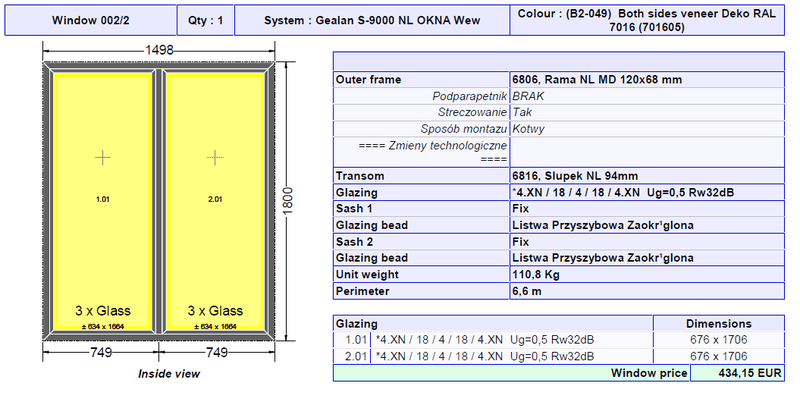800x405 pixels.
Task: Click the 'Outer frame' row label
Action: click(x=368, y=80)
